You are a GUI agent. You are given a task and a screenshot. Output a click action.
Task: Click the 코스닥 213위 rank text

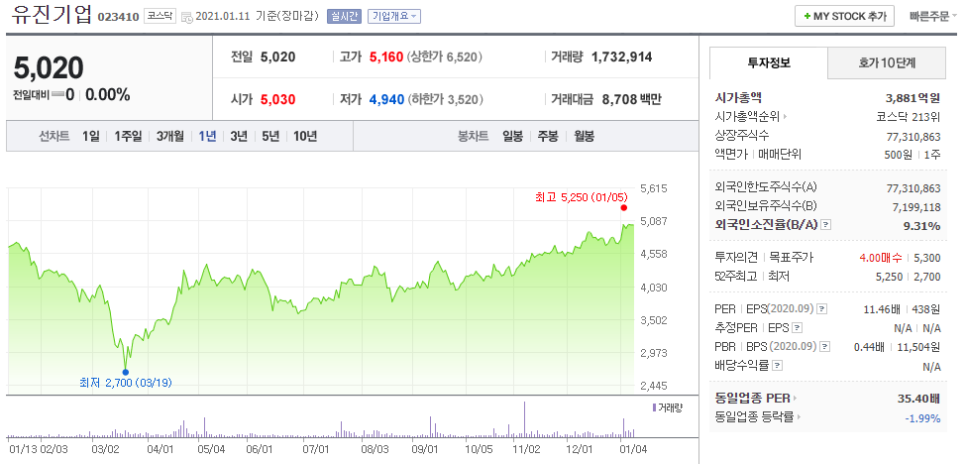pos(909,116)
